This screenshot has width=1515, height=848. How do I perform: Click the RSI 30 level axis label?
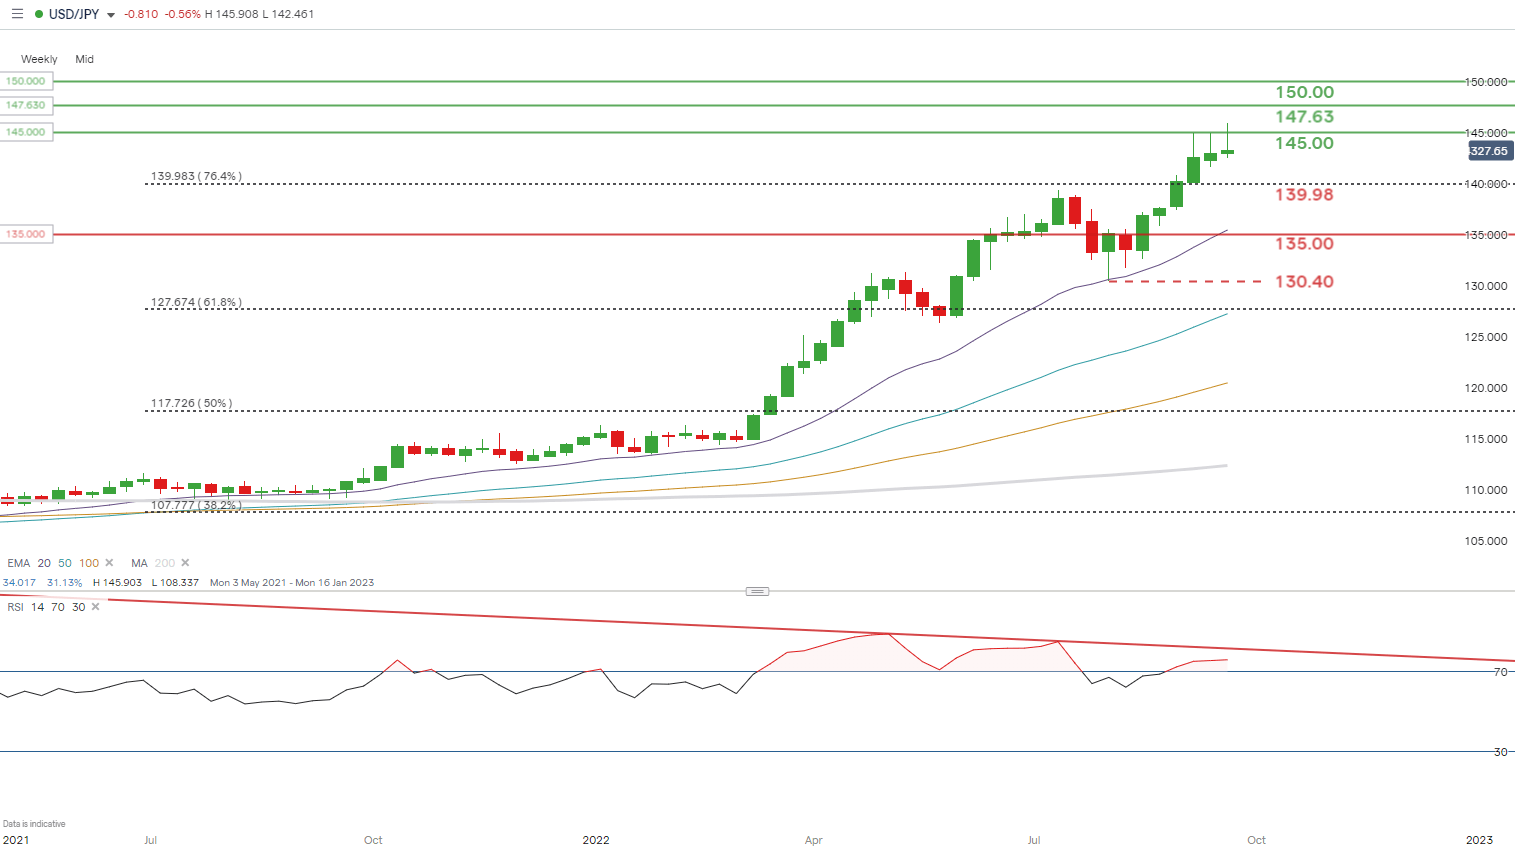click(1500, 752)
